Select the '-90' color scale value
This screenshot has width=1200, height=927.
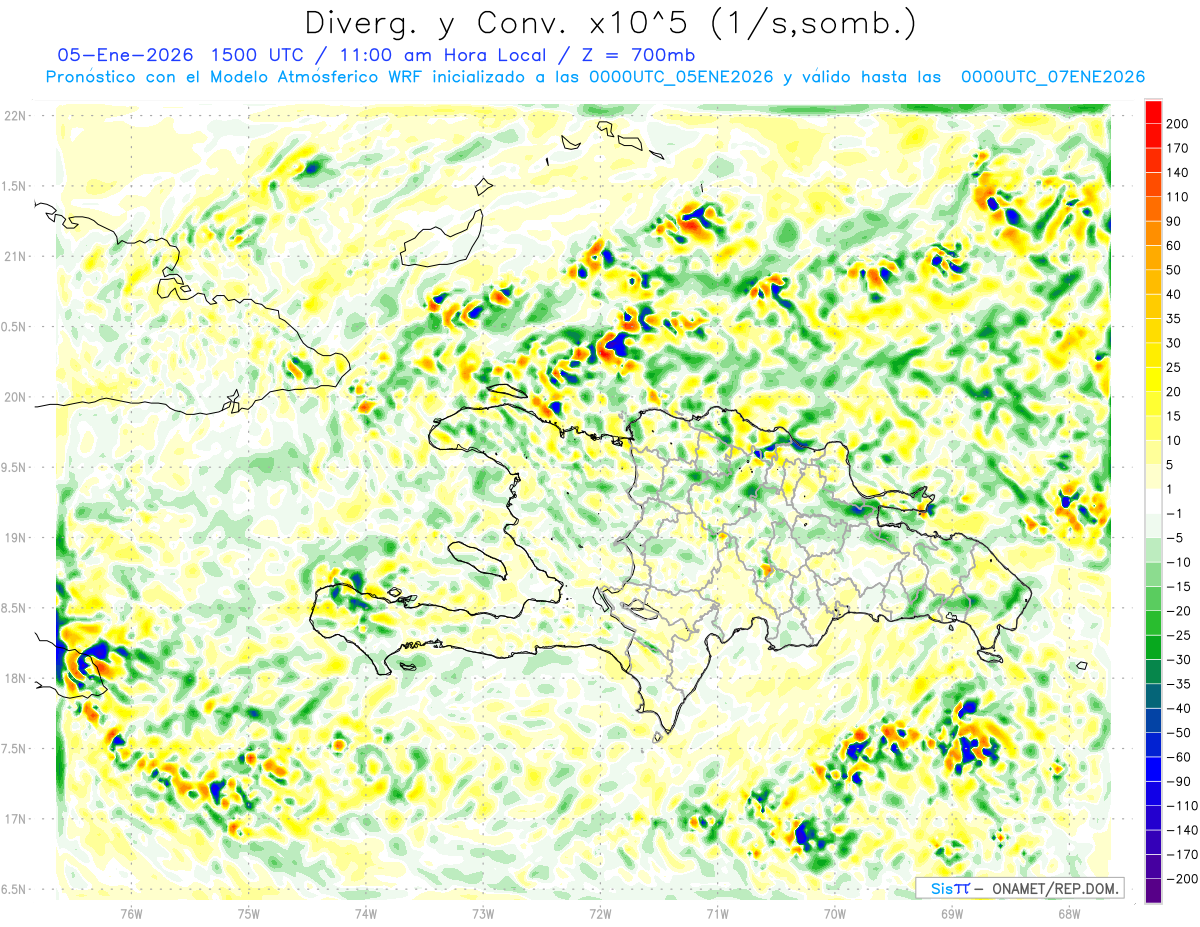pos(1178,781)
